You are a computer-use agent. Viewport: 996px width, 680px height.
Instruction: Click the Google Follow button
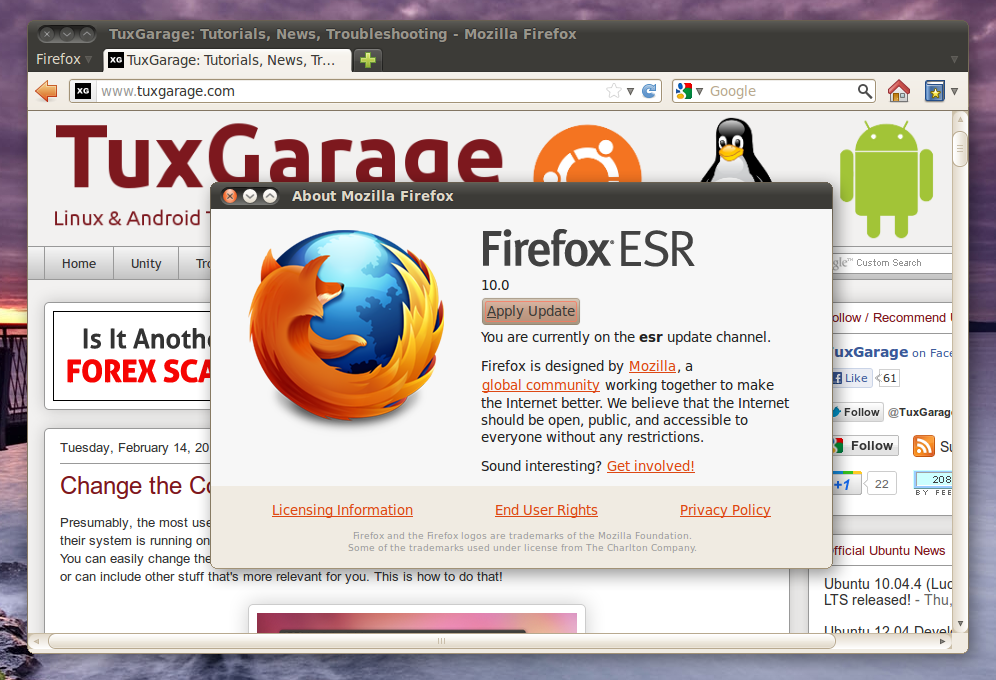[x=865, y=446]
